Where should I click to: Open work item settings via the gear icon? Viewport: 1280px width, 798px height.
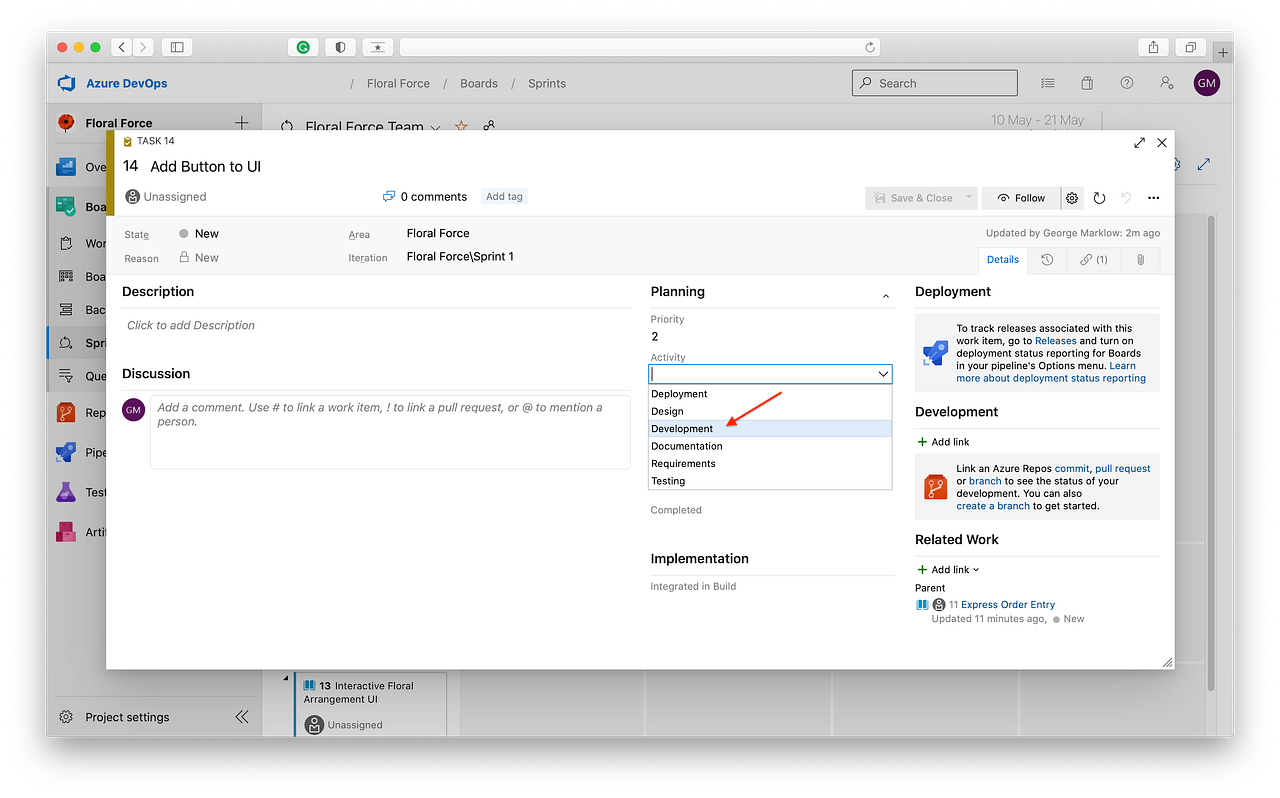1072,198
